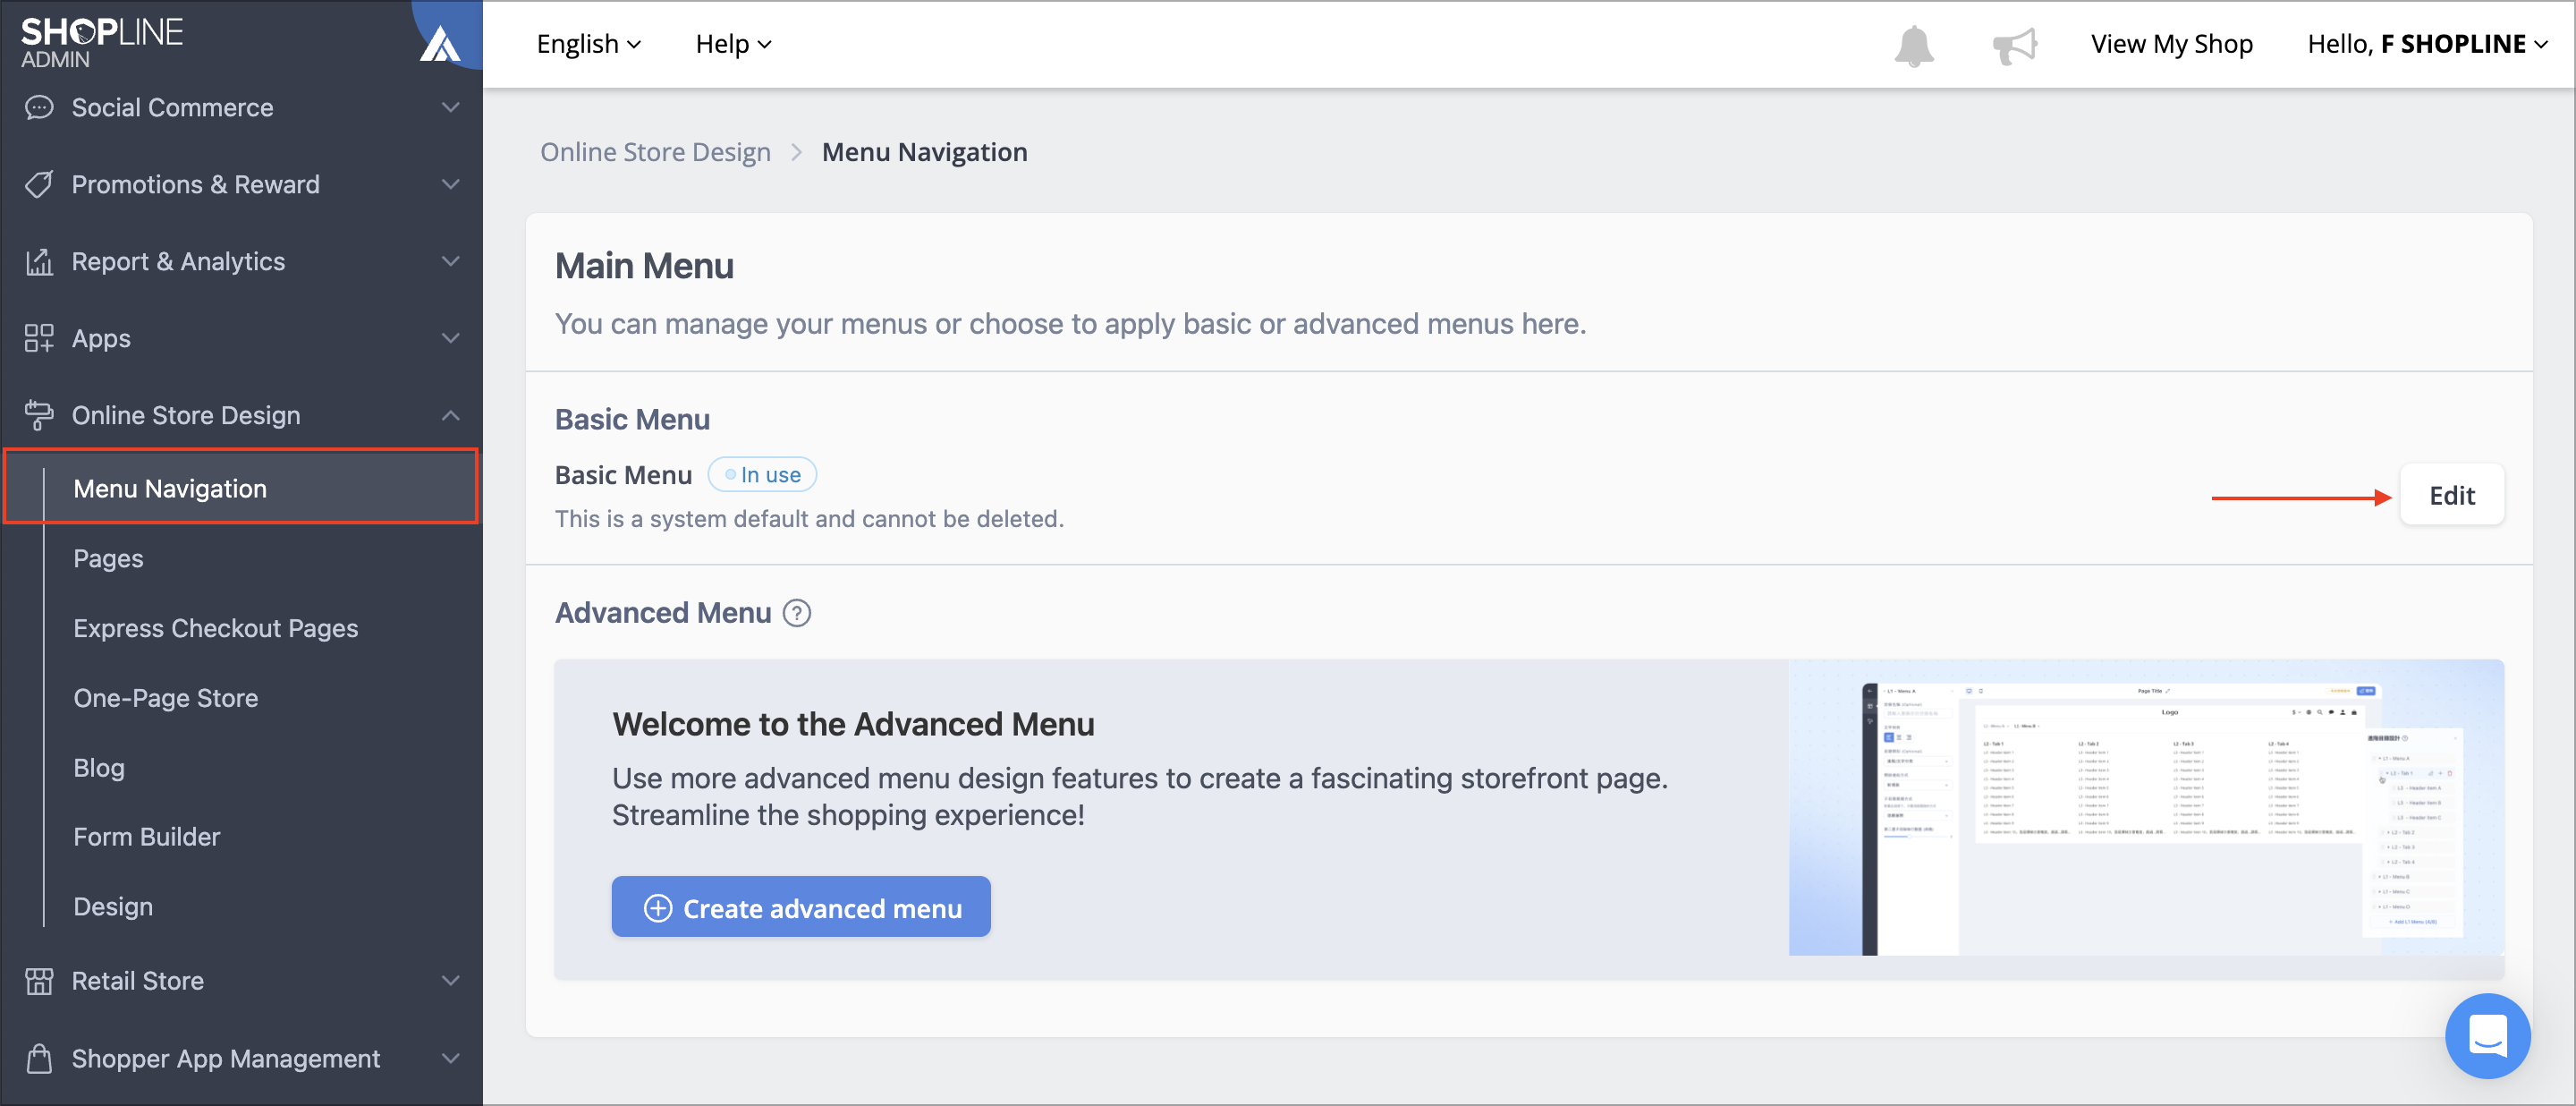Click the Apps grid icon

pyautogui.click(x=39, y=338)
